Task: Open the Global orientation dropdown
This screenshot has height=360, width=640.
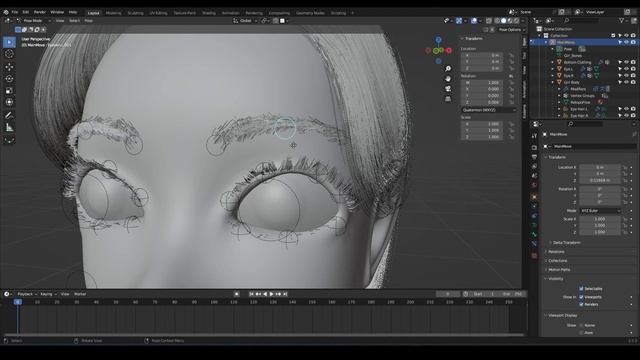Action: pyautogui.click(x=245, y=20)
